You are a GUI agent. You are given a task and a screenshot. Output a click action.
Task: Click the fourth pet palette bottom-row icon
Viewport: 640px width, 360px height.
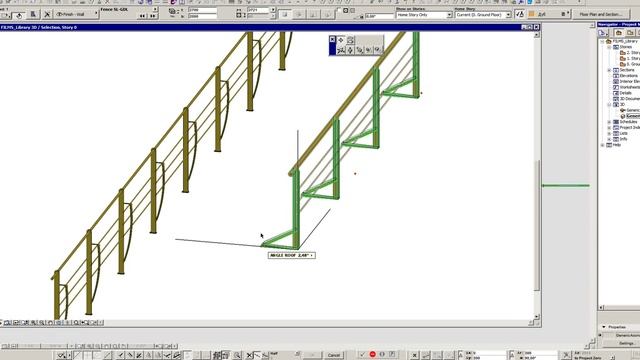(x=369, y=50)
